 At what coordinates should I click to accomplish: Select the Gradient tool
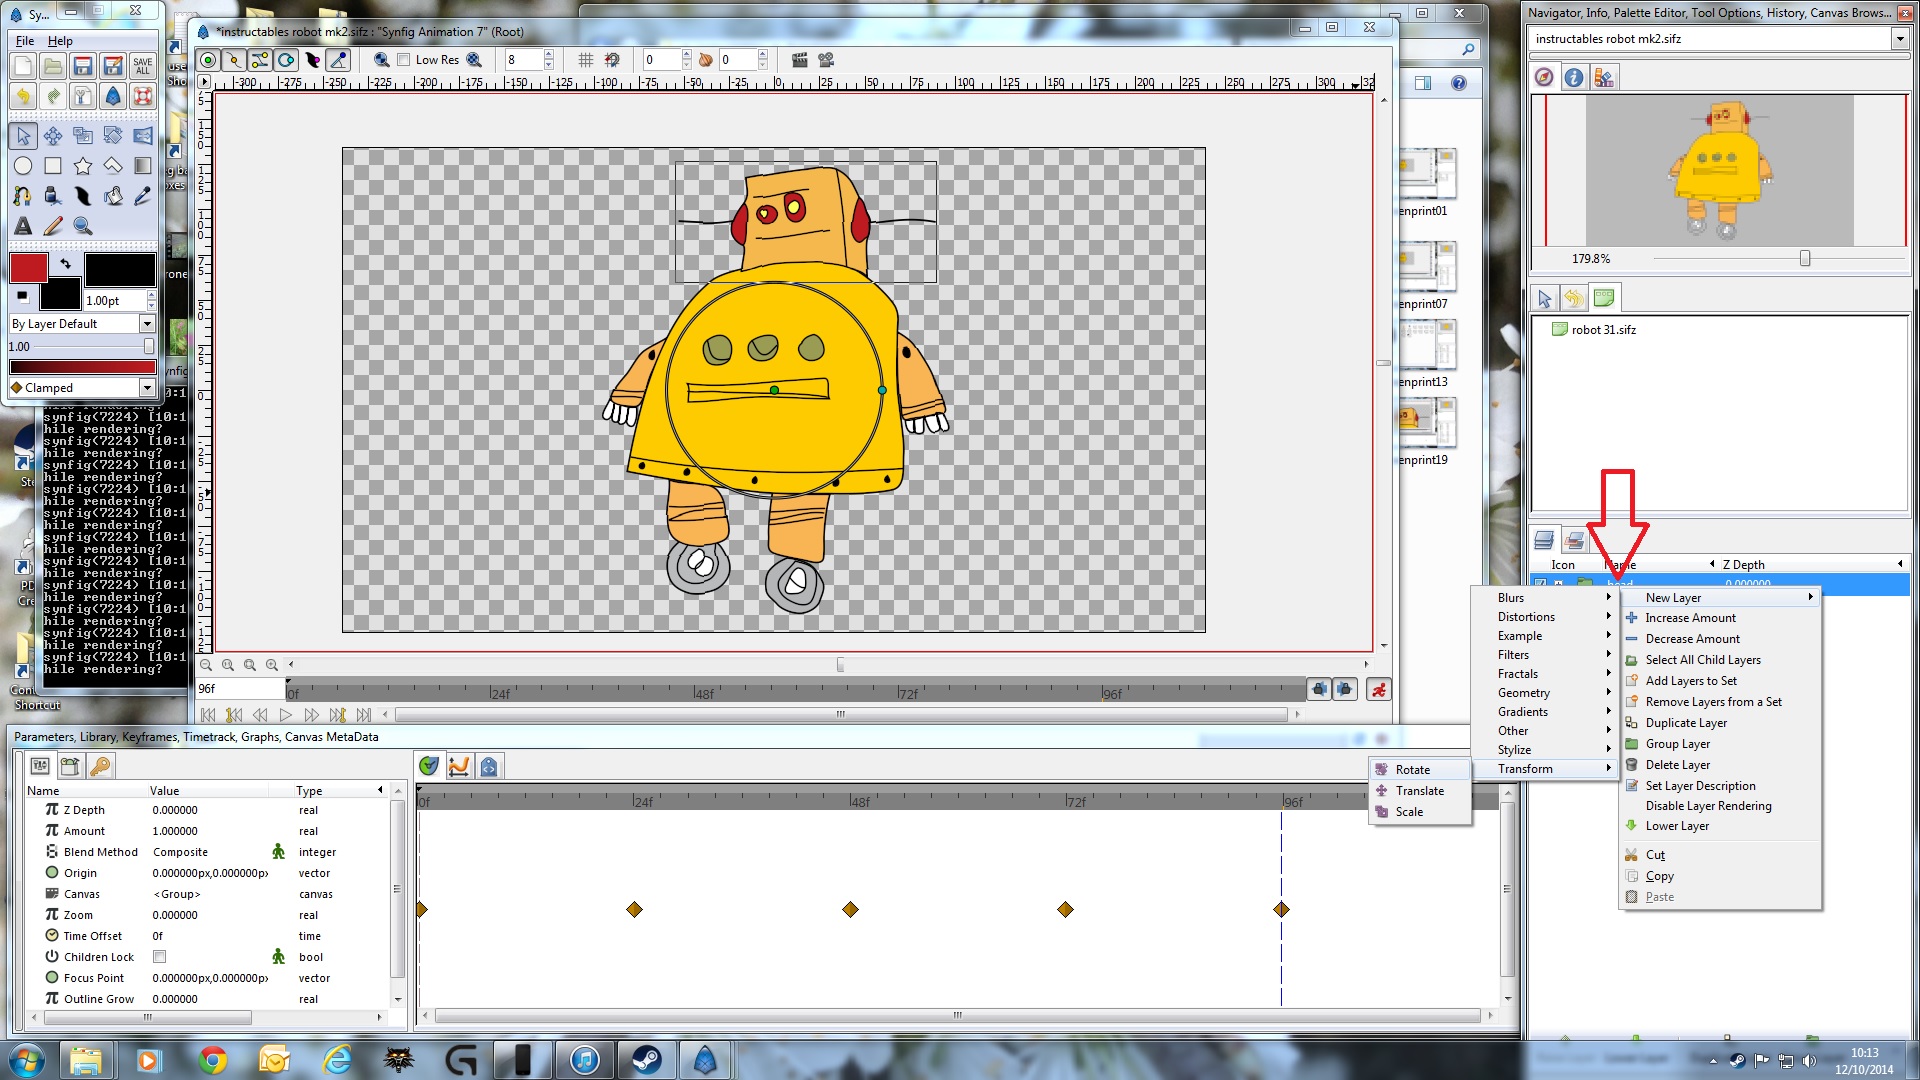click(143, 166)
